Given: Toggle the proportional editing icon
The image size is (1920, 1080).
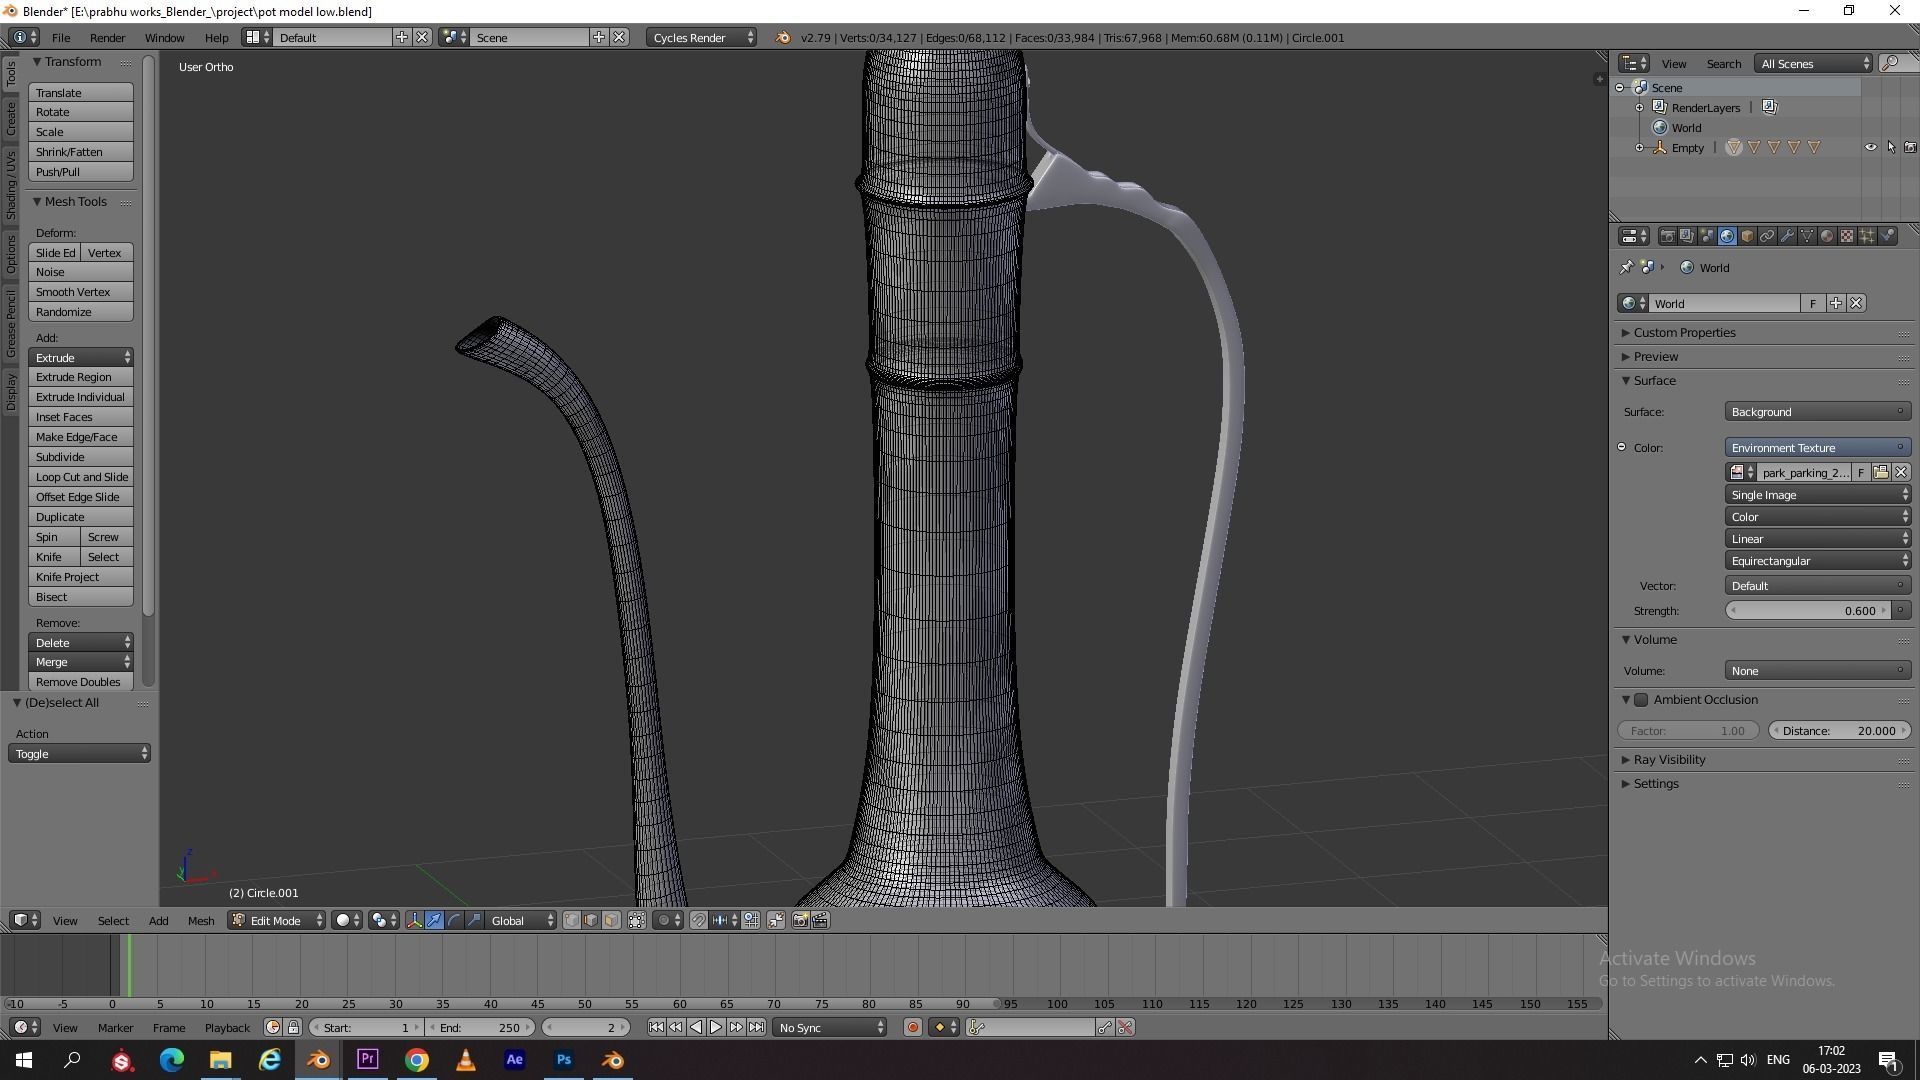Looking at the screenshot, I should click(663, 920).
